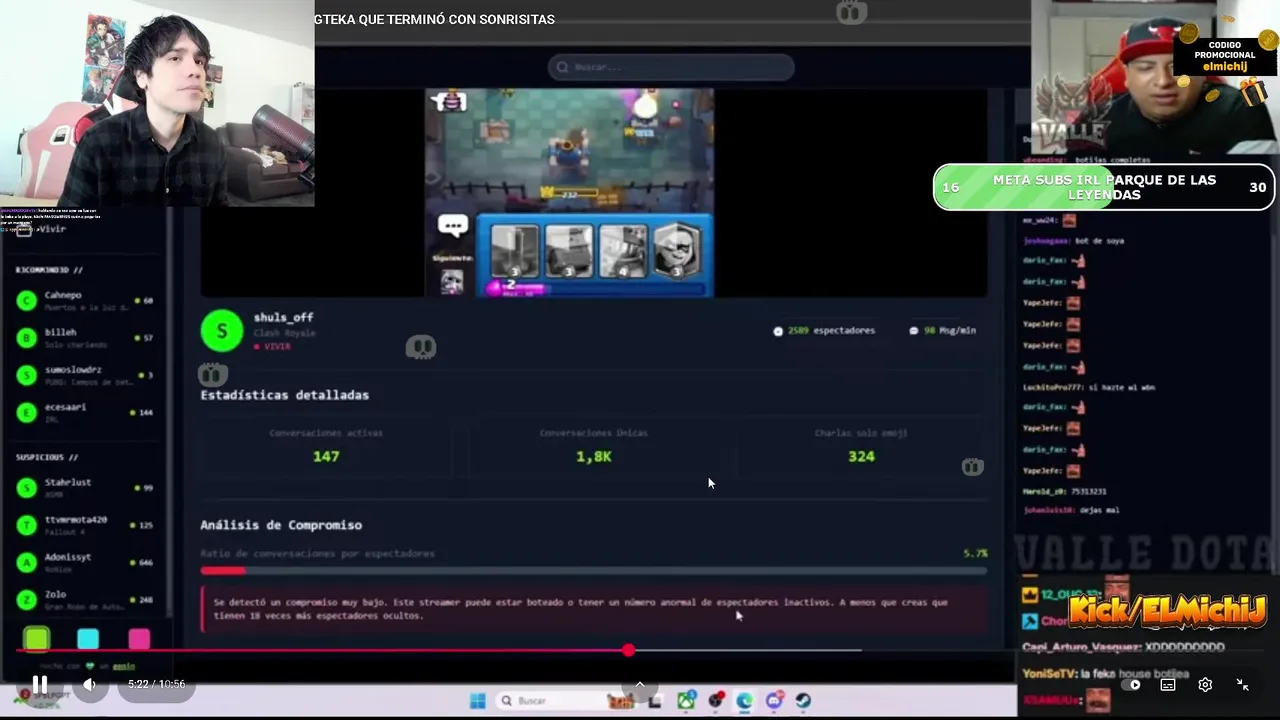The width and height of the screenshot is (1280, 720).
Task: Click the low-engagement warning message box
Action: point(594,609)
